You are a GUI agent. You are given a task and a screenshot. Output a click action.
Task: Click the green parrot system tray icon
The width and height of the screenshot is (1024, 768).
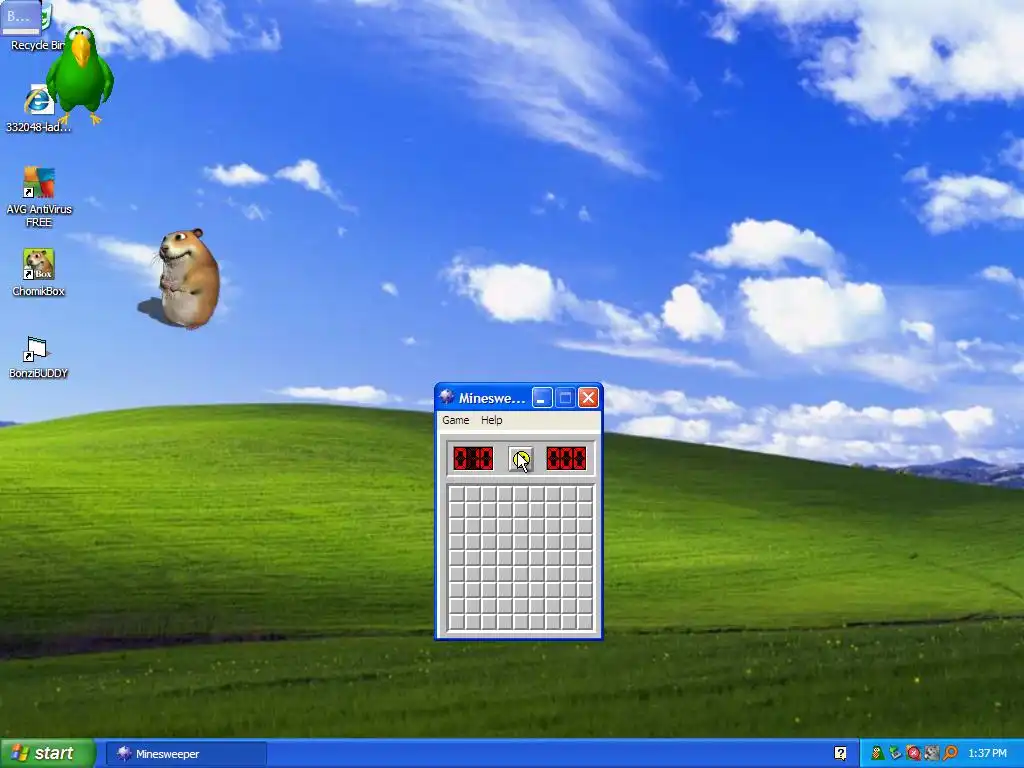(877, 754)
